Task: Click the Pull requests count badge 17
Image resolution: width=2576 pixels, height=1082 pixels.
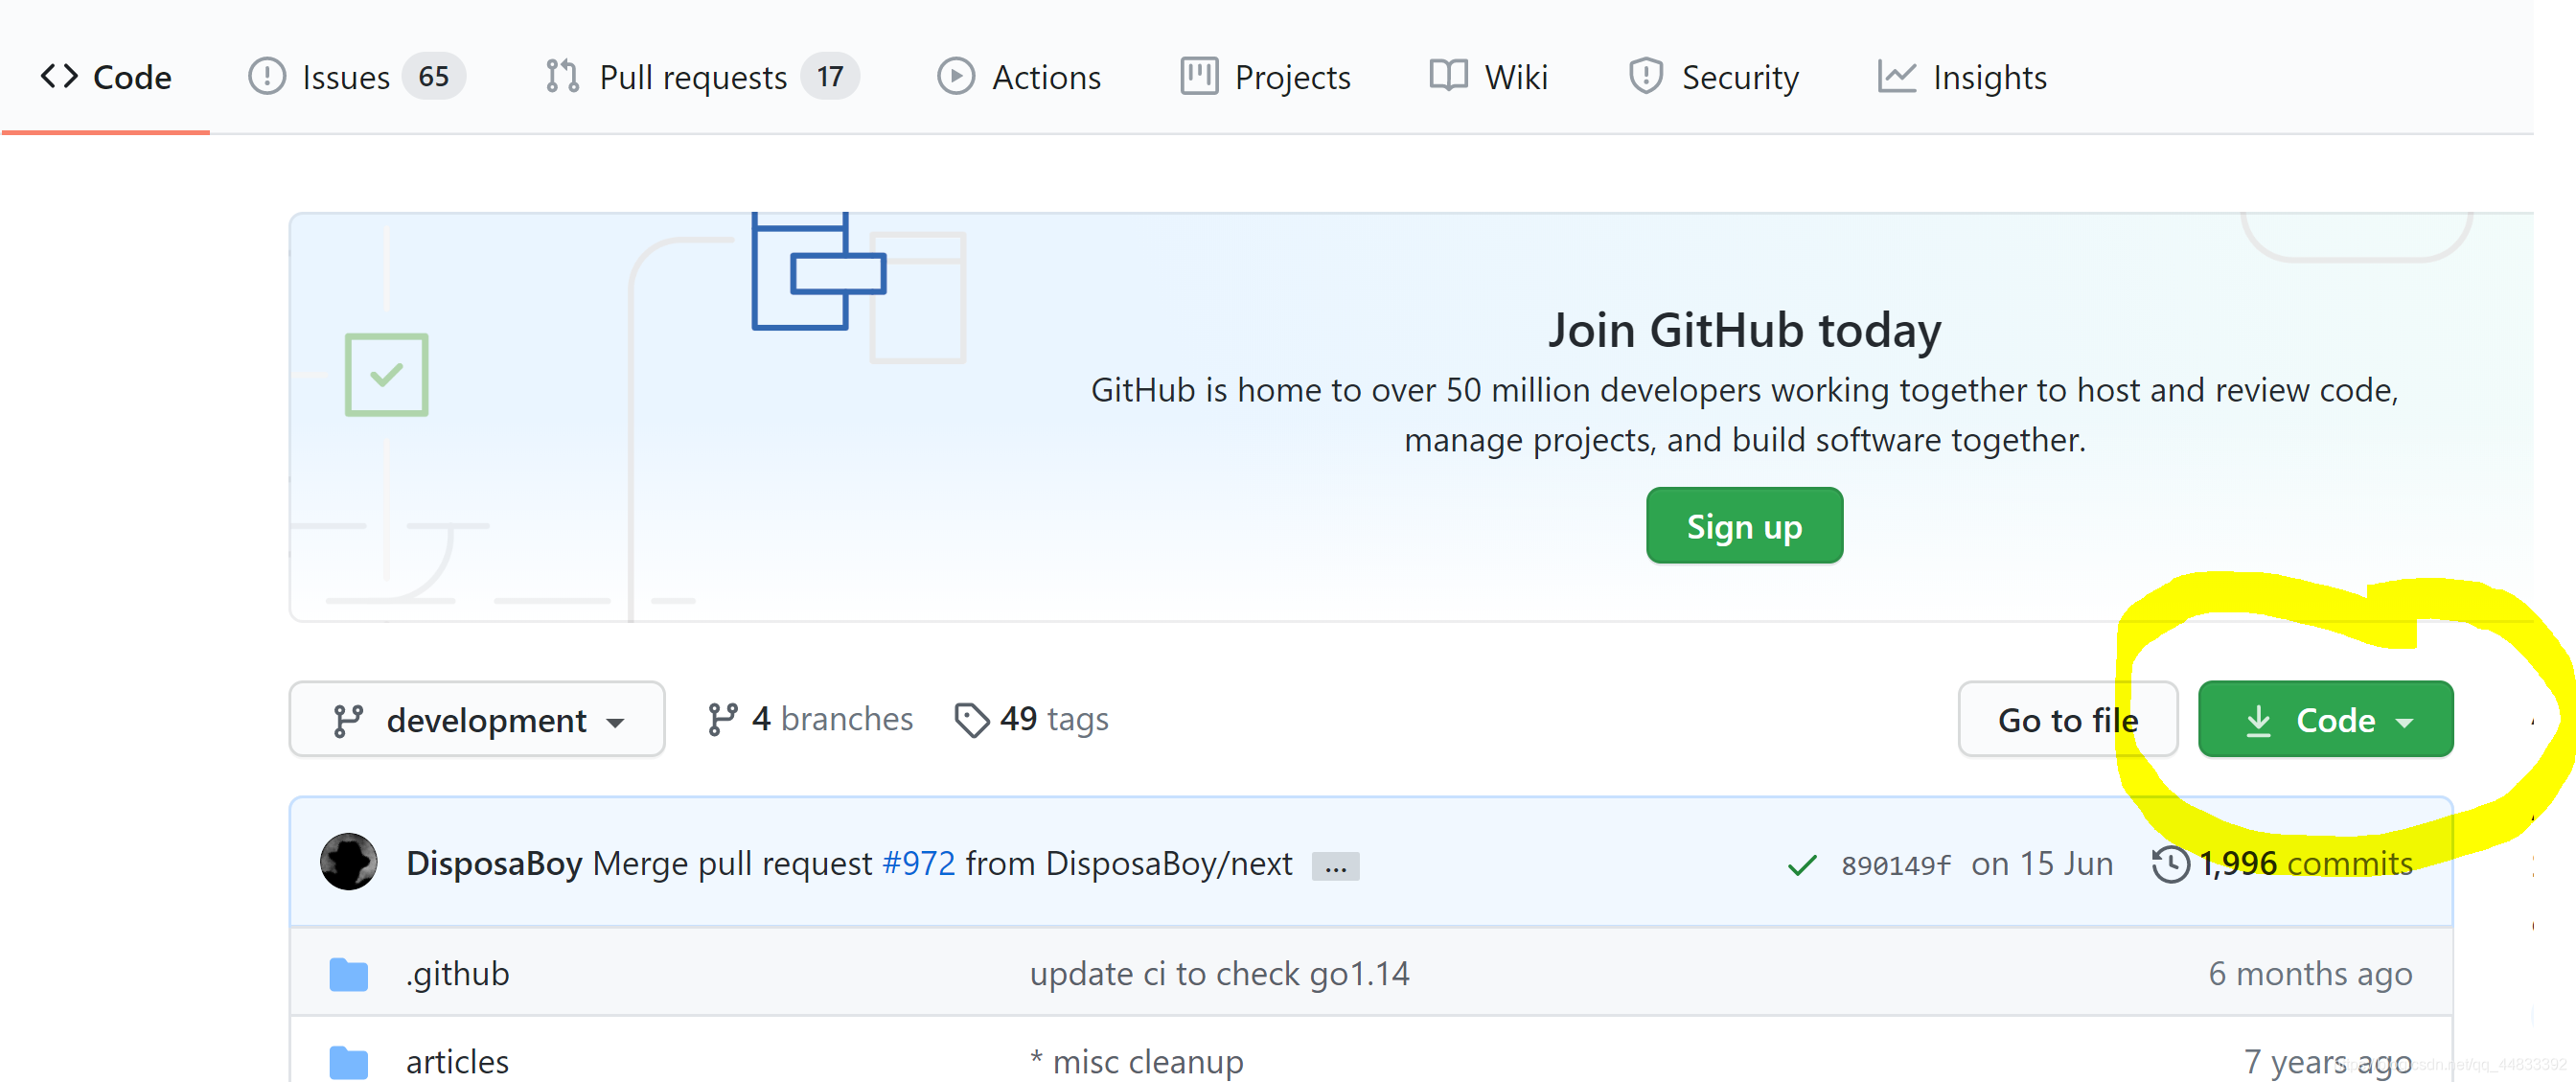Action: pyautogui.click(x=830, y=77)
